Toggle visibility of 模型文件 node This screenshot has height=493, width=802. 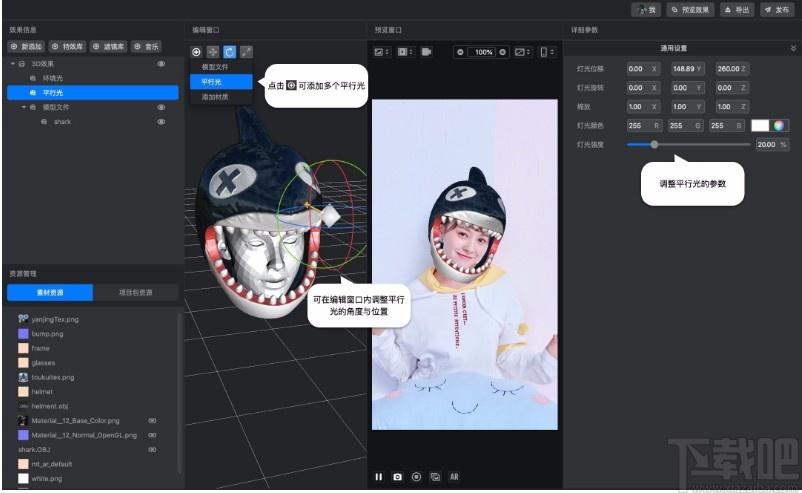pos(161,107)
